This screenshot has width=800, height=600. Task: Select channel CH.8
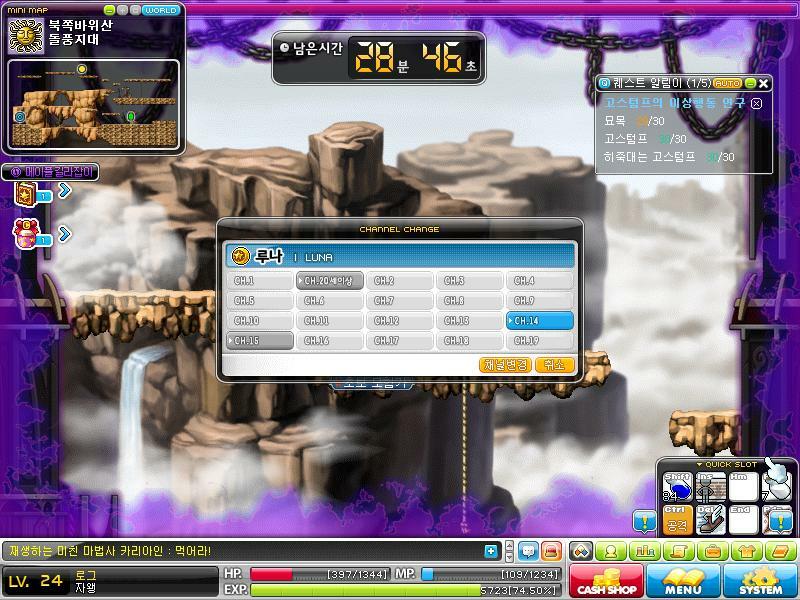(x=469, y=301)
